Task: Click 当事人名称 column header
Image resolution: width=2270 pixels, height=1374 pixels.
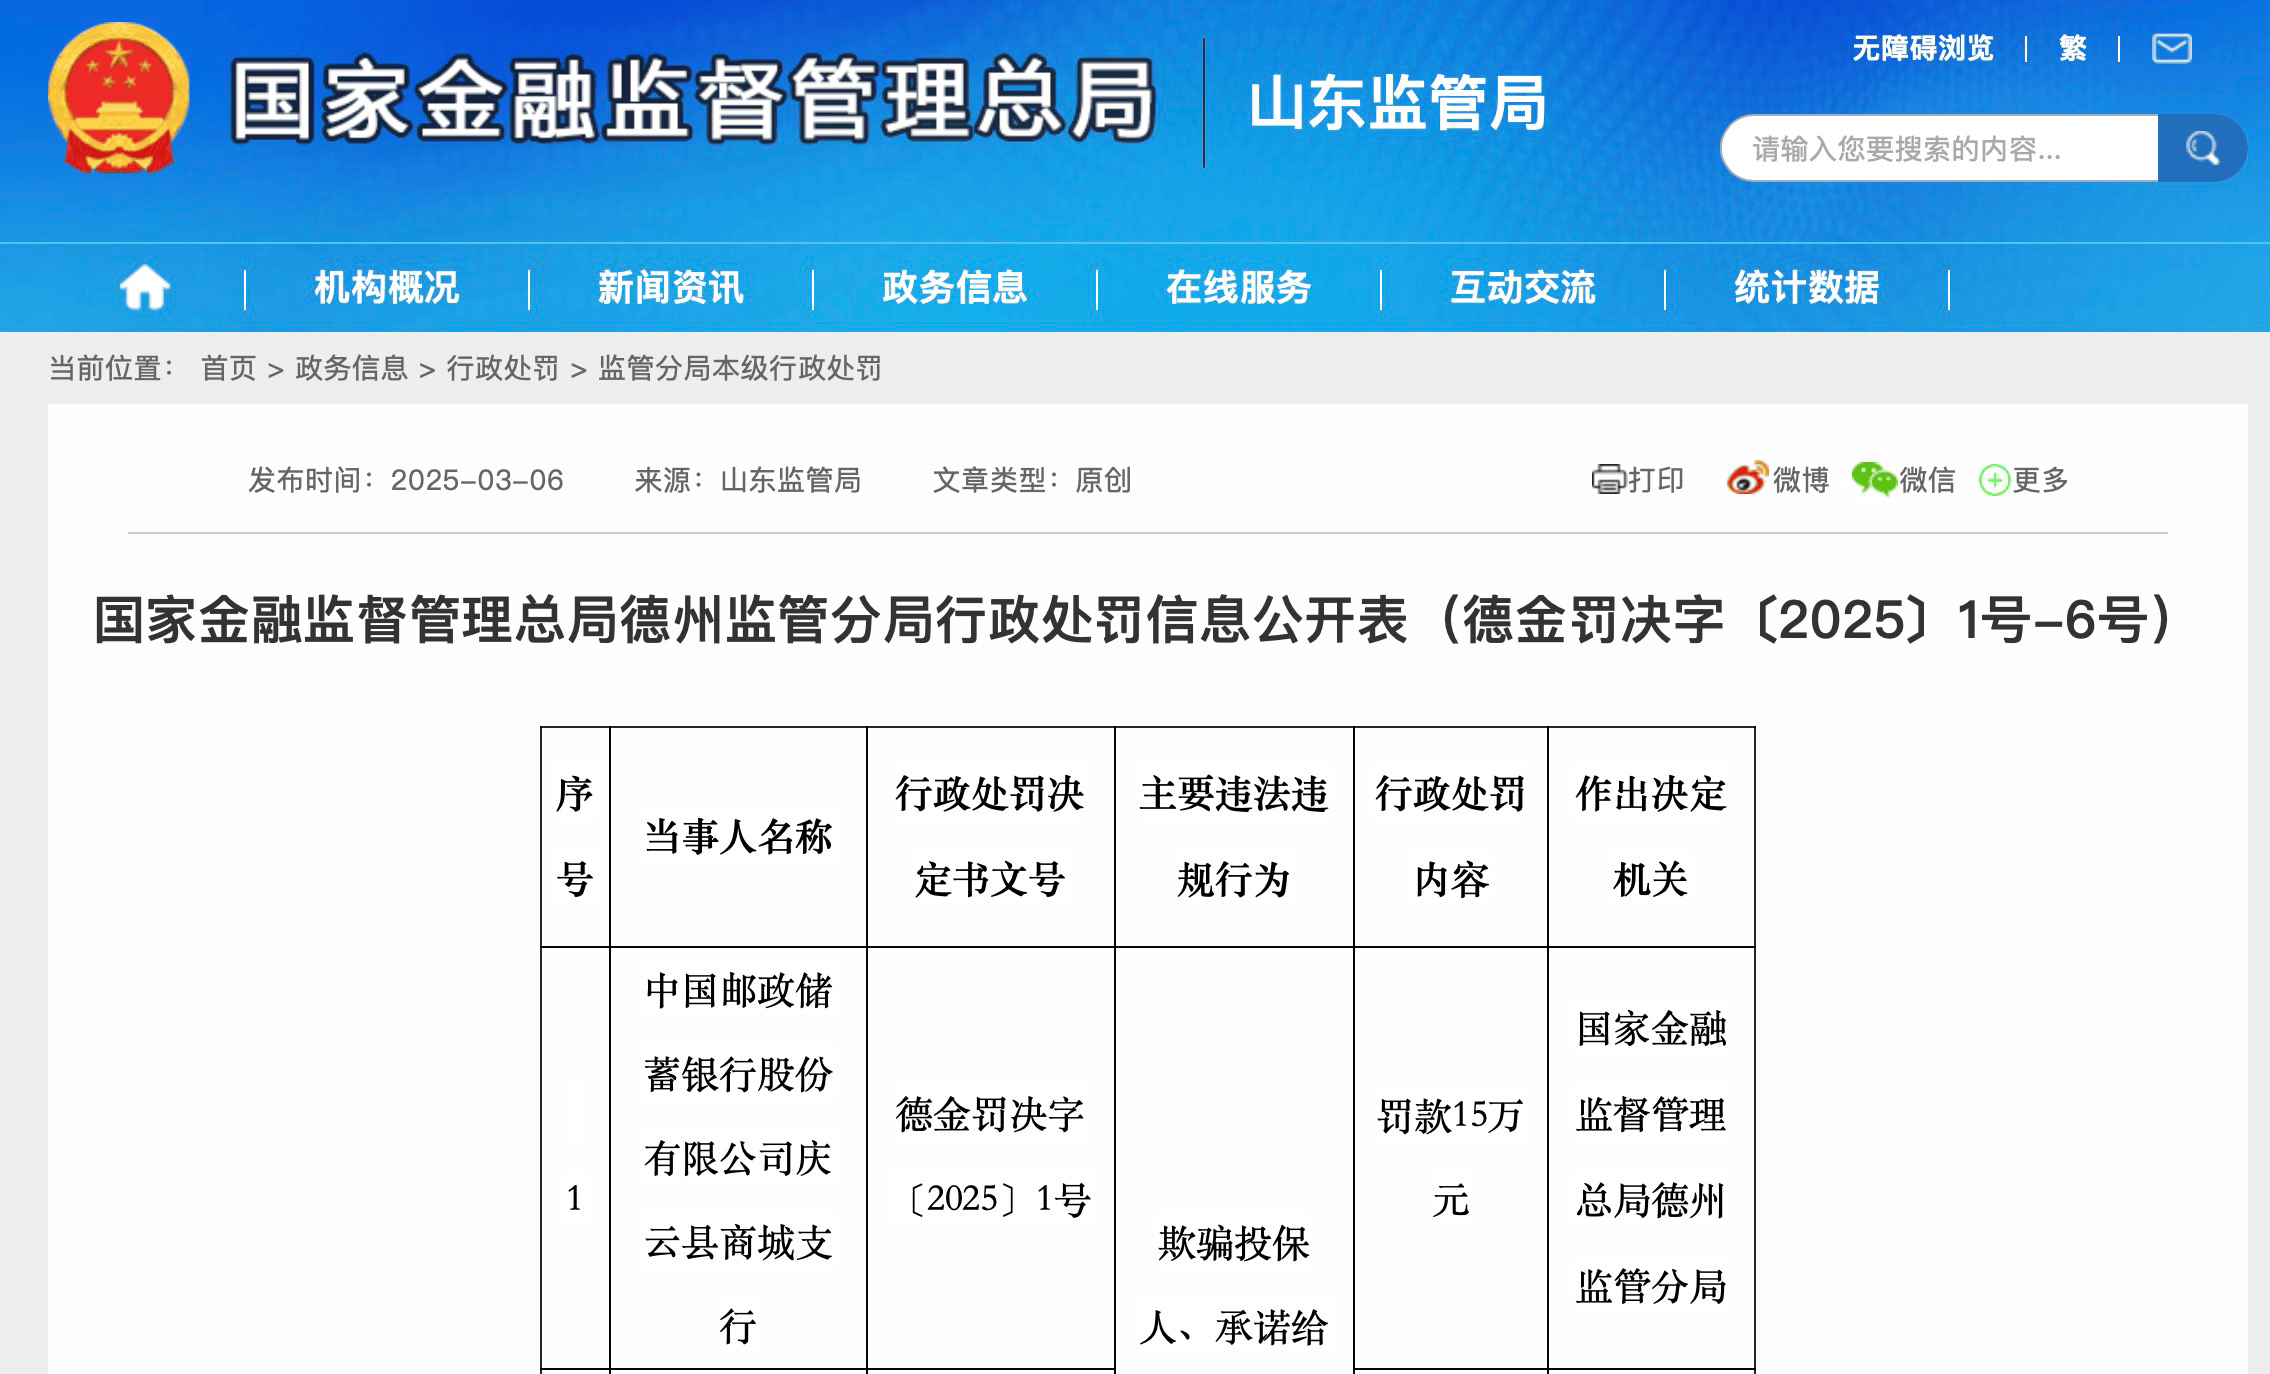Action: pyautogui.click(x=738, y=837)
